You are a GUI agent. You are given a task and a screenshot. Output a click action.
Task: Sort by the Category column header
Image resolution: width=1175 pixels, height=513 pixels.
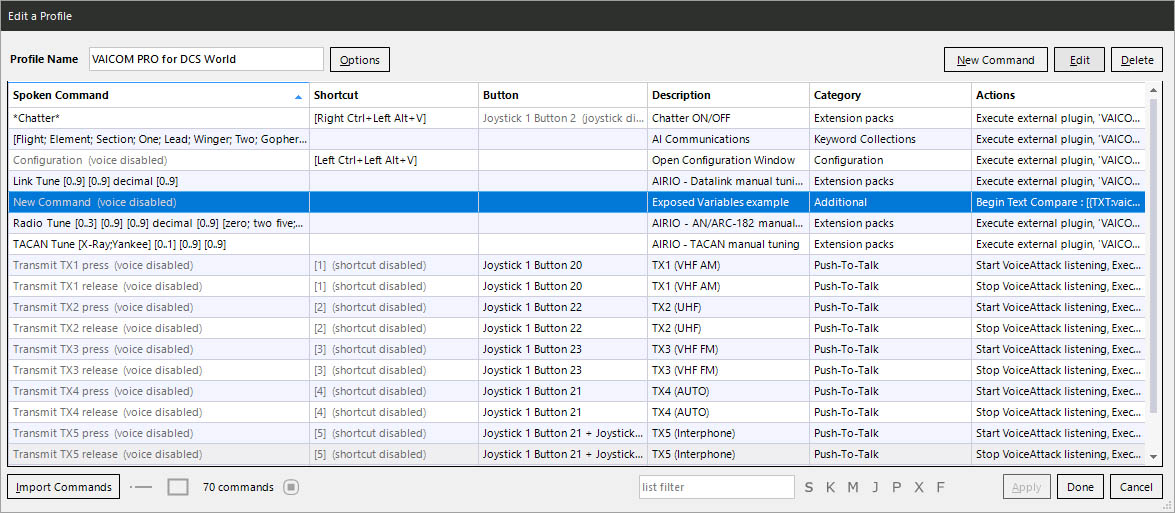pos(890,95)
